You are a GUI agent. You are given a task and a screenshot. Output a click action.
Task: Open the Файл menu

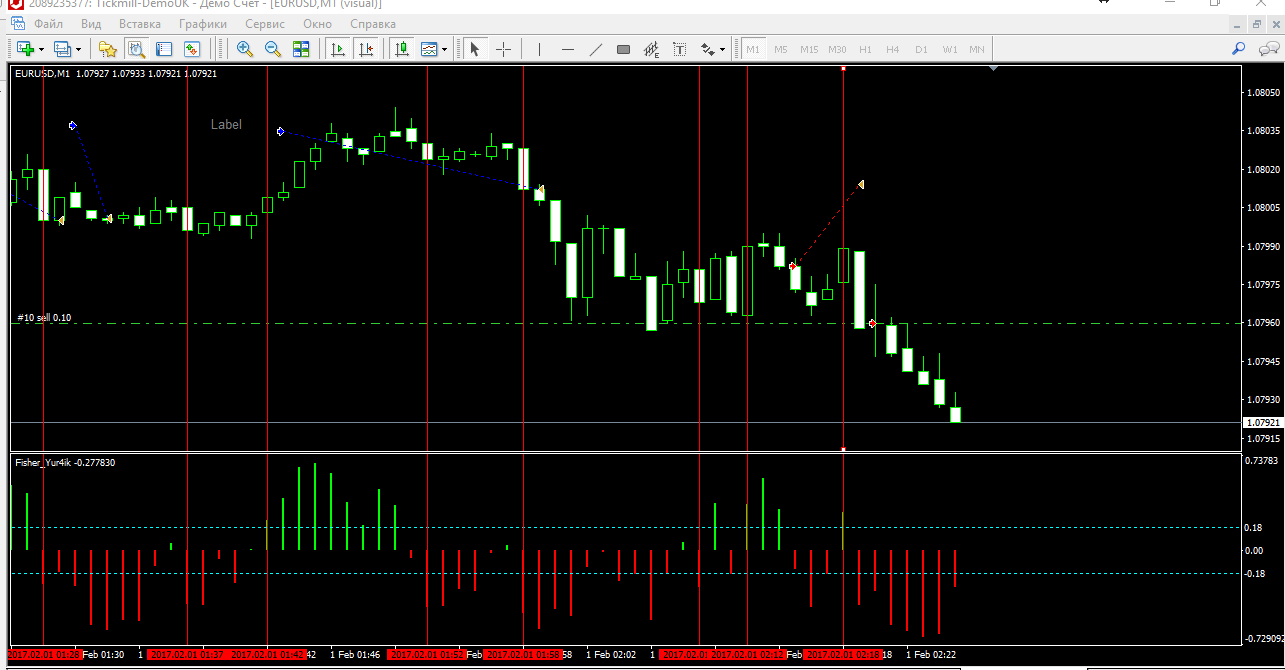[x=47, y=23]
